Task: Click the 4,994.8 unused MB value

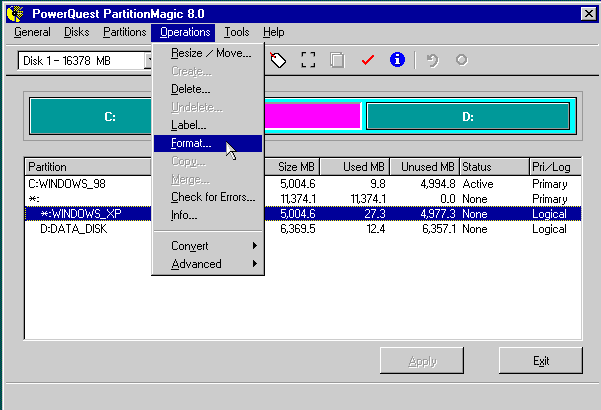Action: (438, 184)
